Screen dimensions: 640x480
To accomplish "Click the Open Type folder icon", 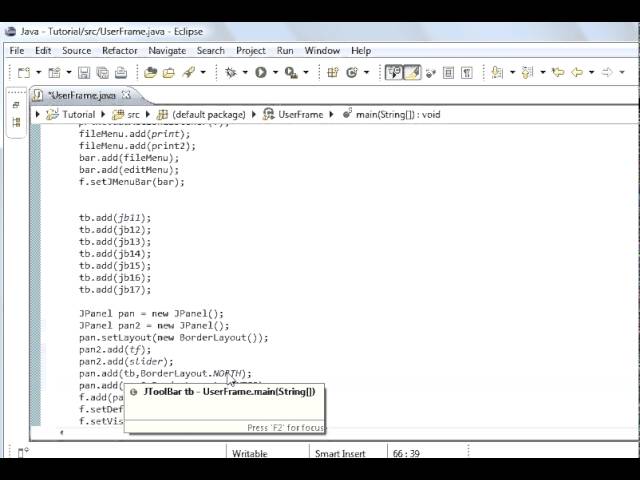I will pos(150,73).
